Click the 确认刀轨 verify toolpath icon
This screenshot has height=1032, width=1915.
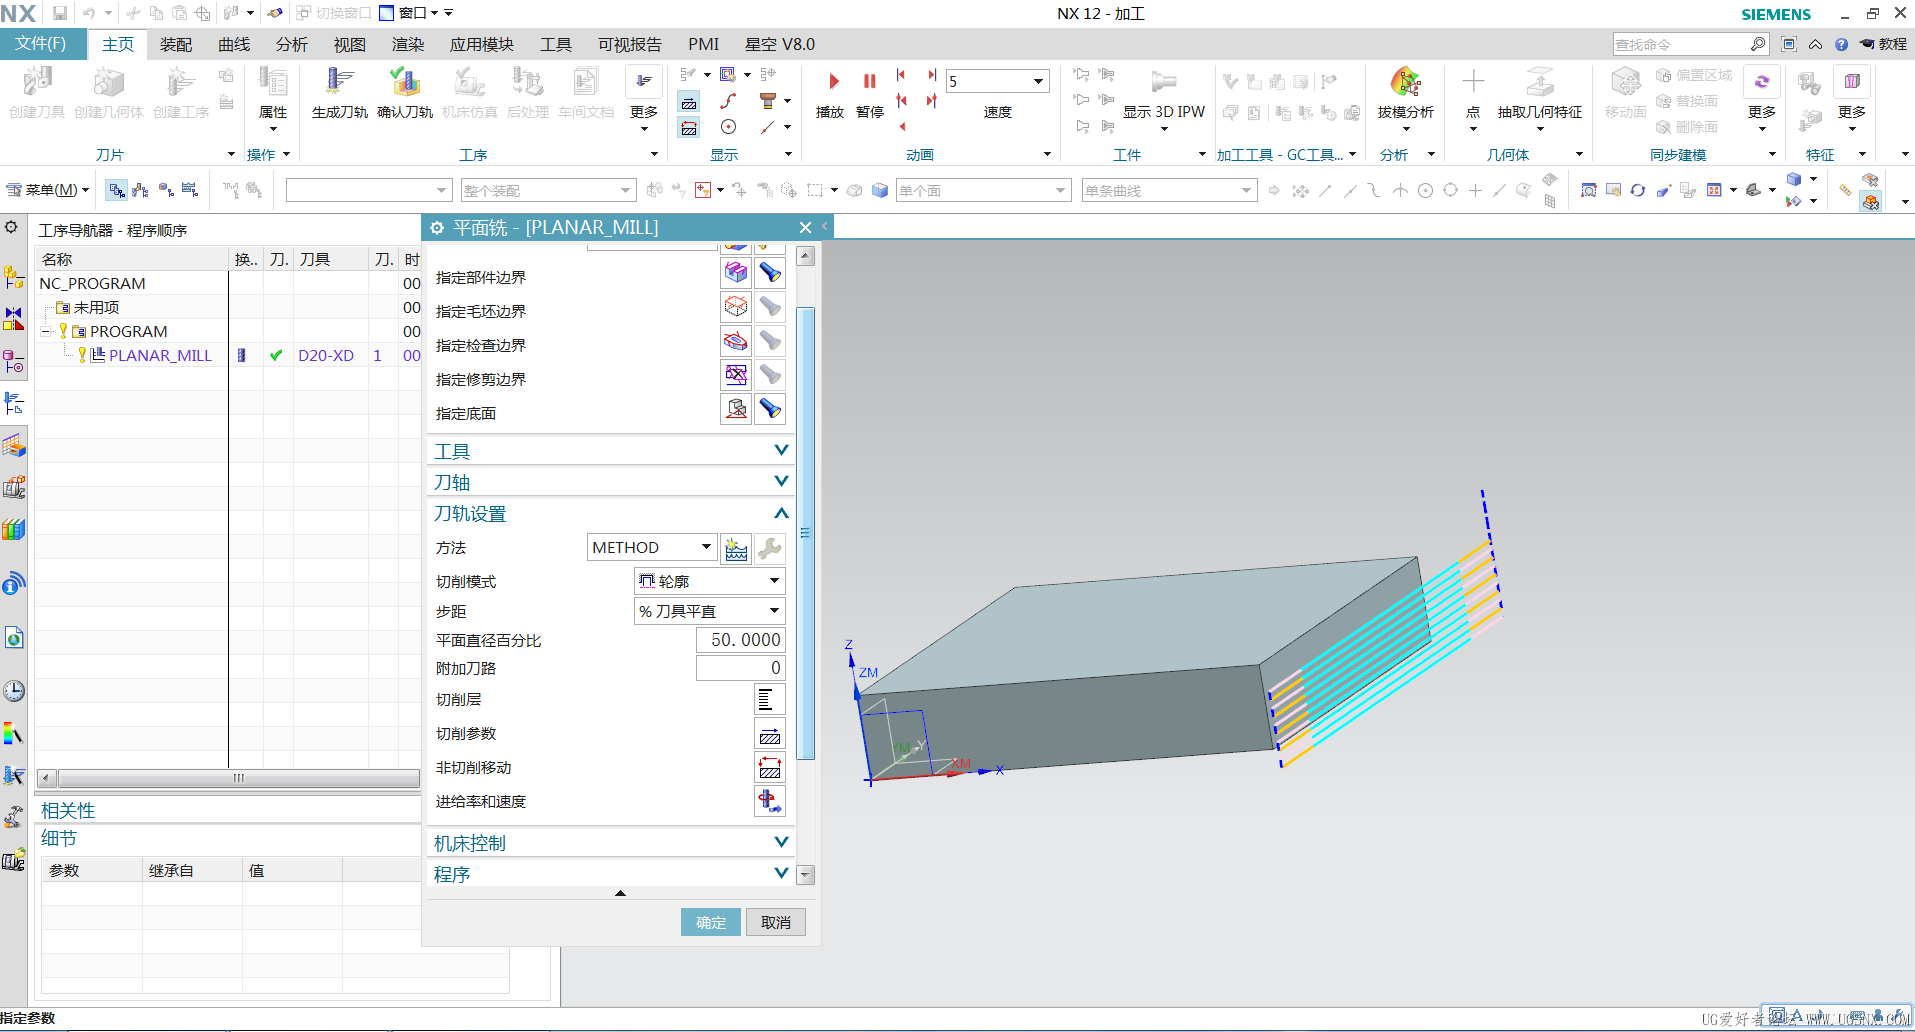(x=405, y=82)
